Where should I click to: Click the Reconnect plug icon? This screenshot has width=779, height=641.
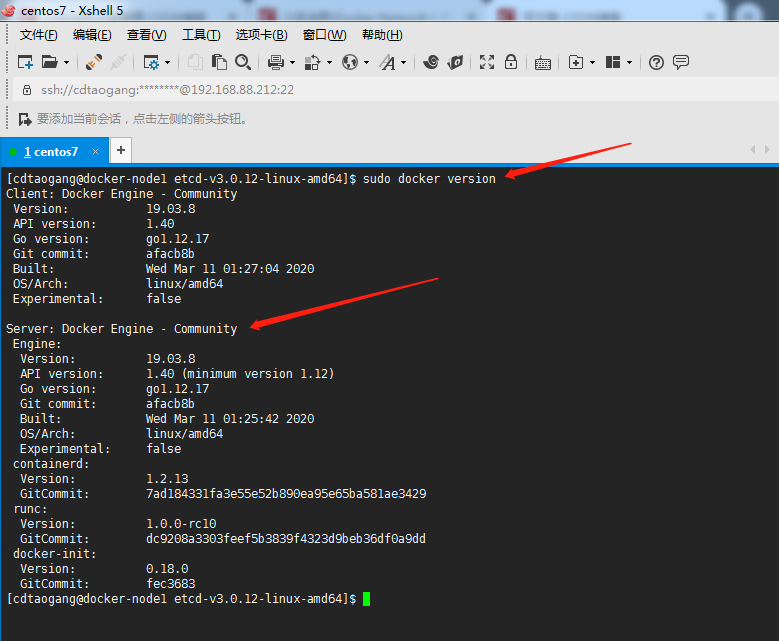pos(93,62)
